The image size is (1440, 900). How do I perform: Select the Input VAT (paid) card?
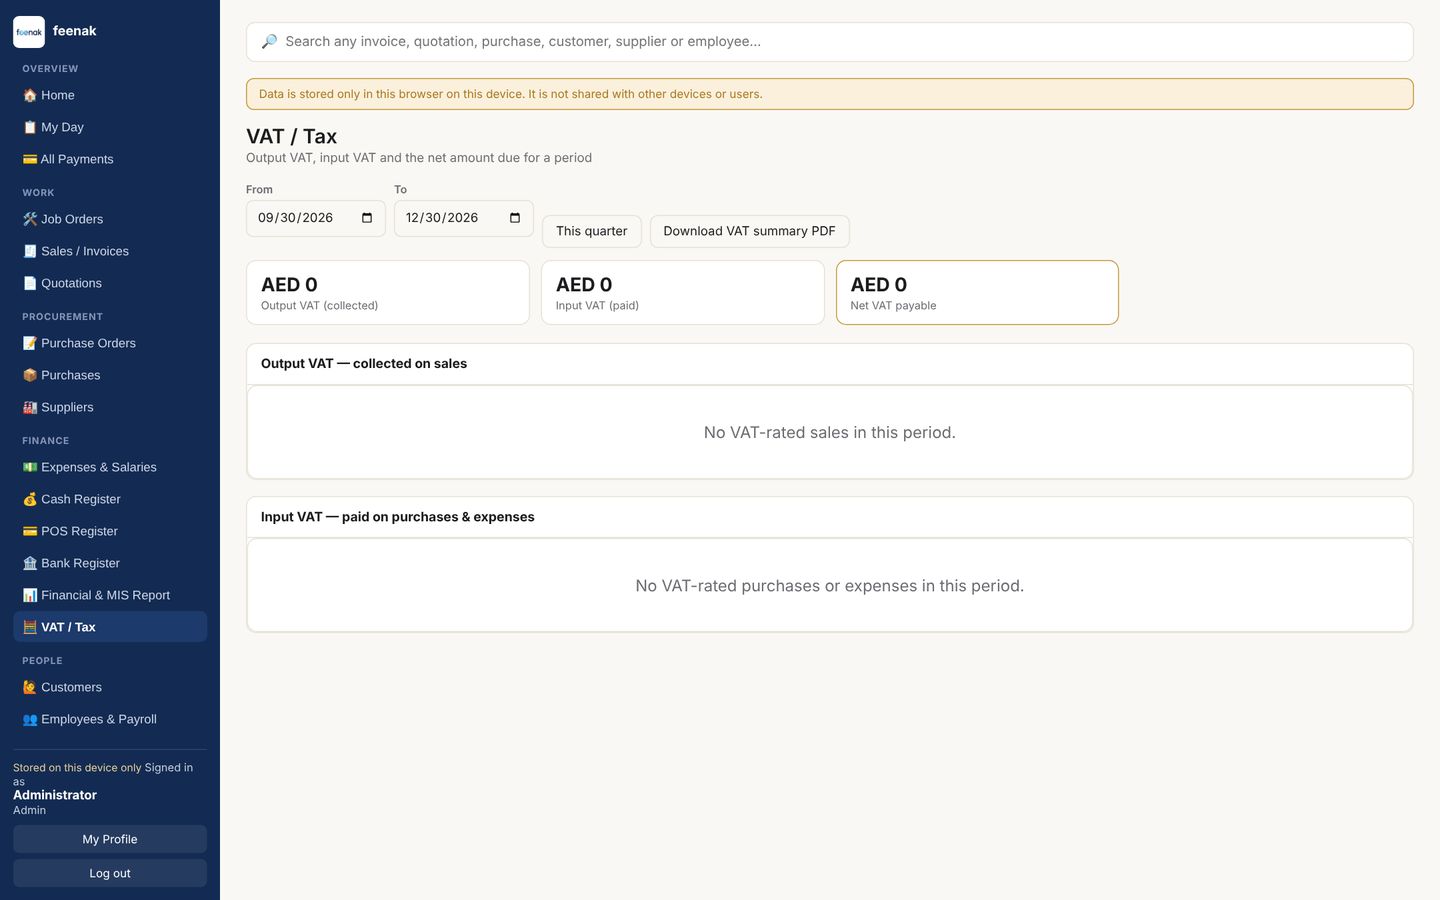(683, 293)
